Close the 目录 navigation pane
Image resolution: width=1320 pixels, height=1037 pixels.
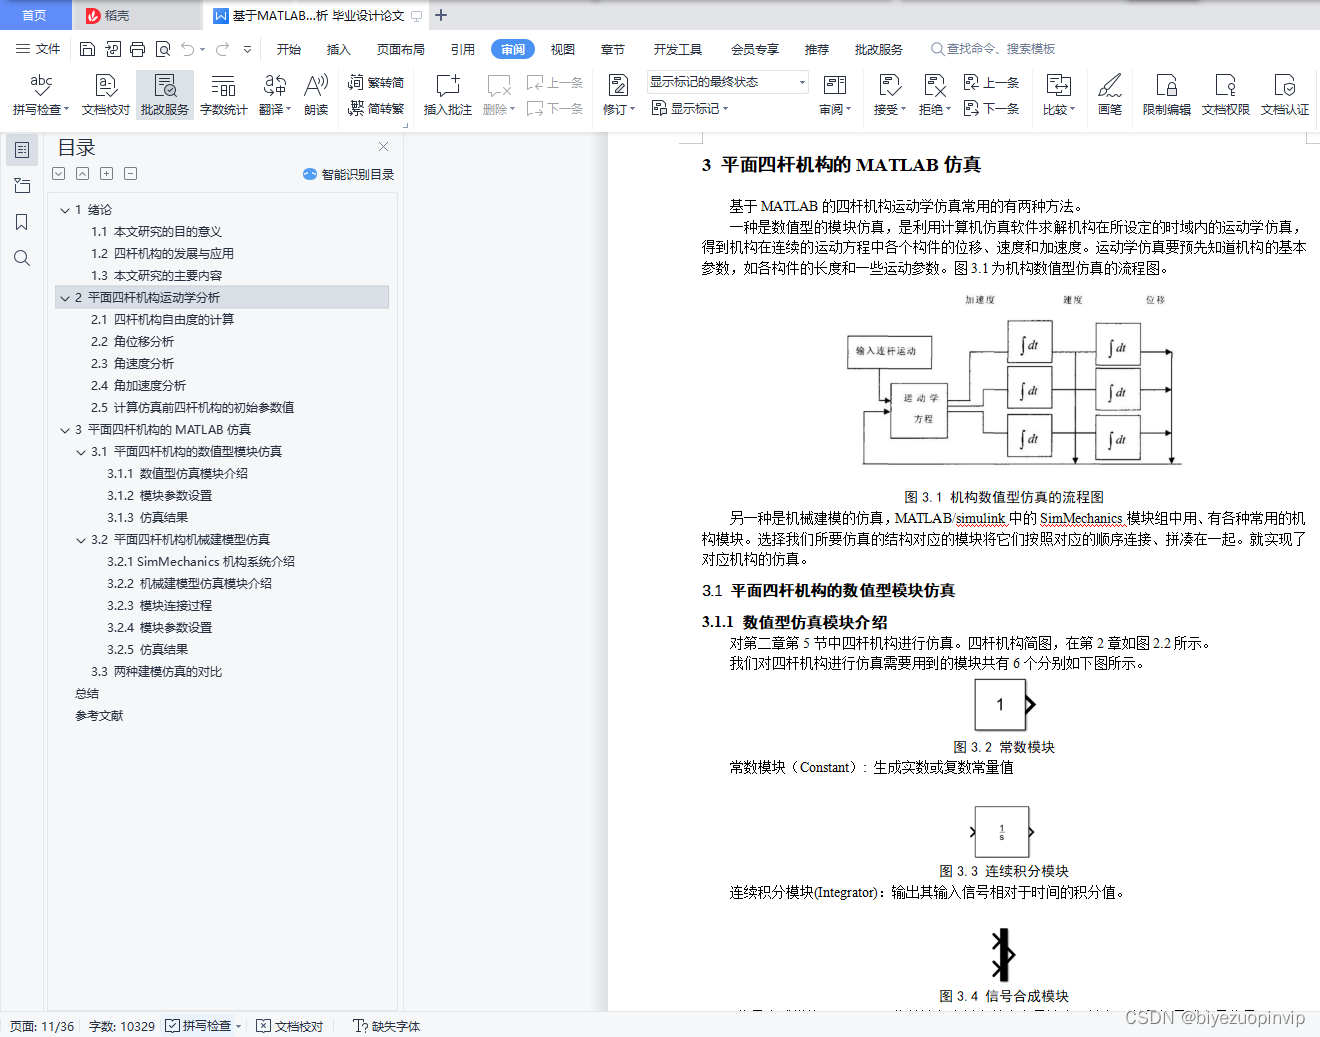click(x=383, y=147)
